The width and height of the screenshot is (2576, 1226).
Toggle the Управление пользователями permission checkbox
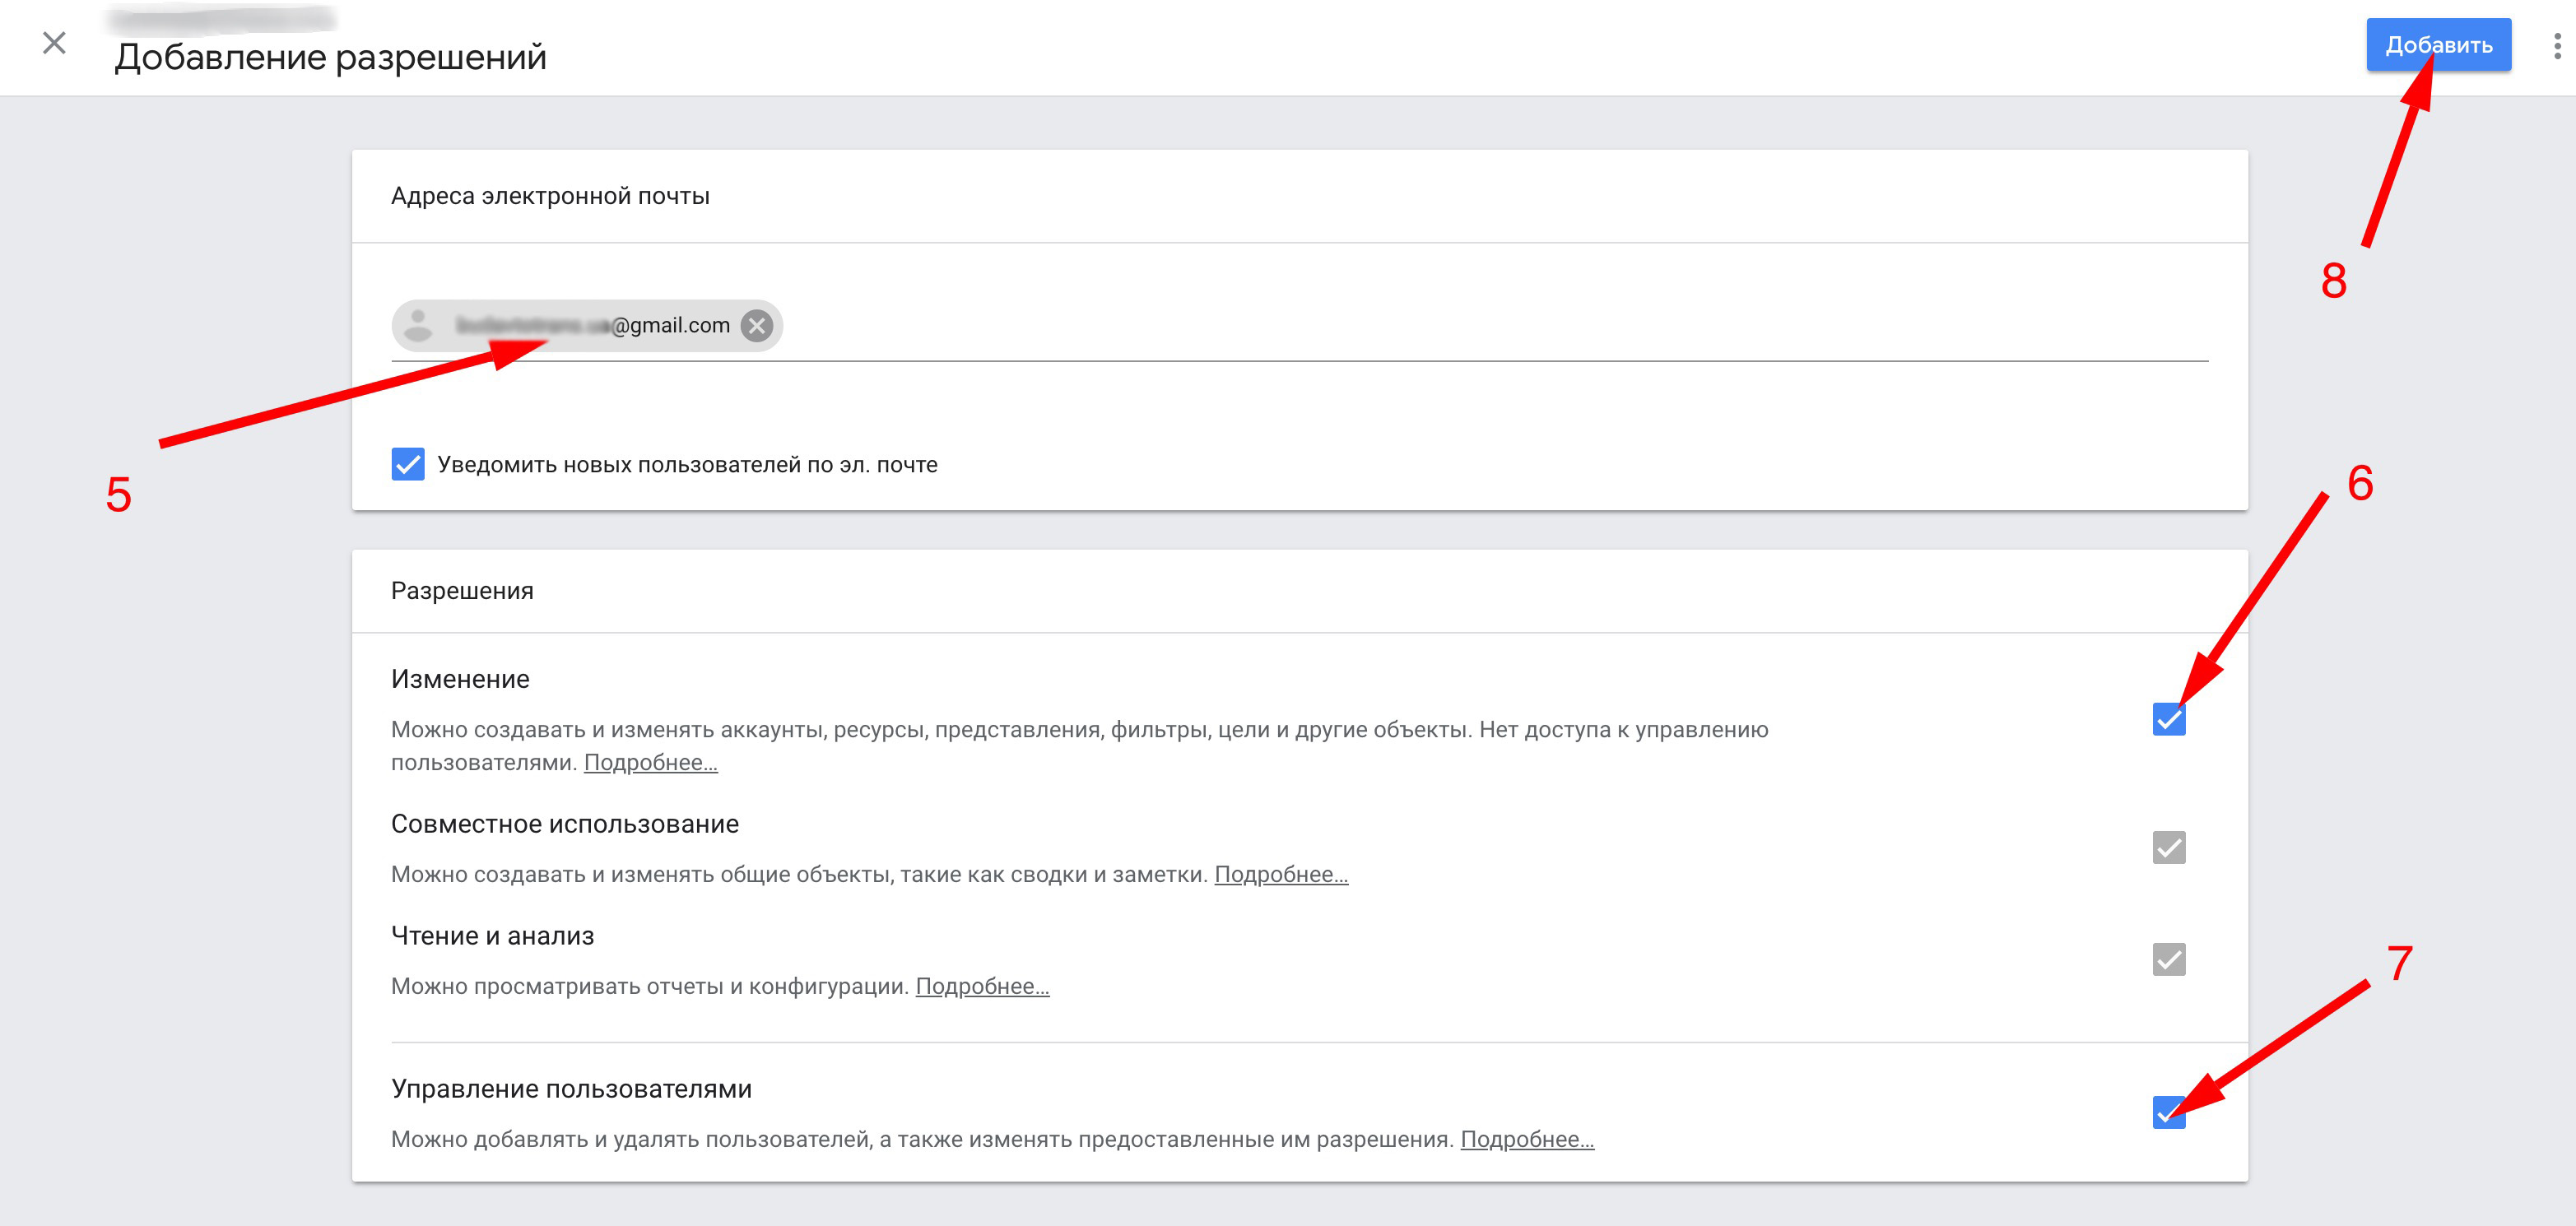point(2168,1112)
